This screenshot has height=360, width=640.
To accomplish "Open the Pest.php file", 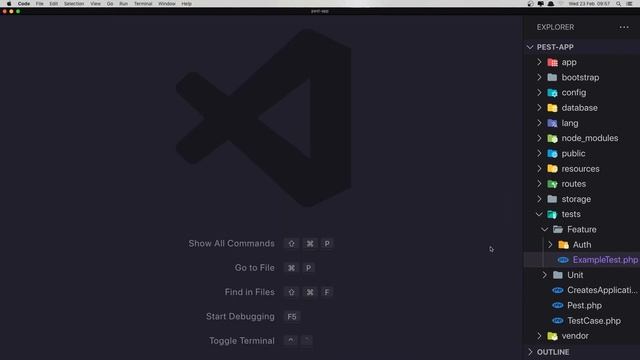I will (x=584, y=305).
